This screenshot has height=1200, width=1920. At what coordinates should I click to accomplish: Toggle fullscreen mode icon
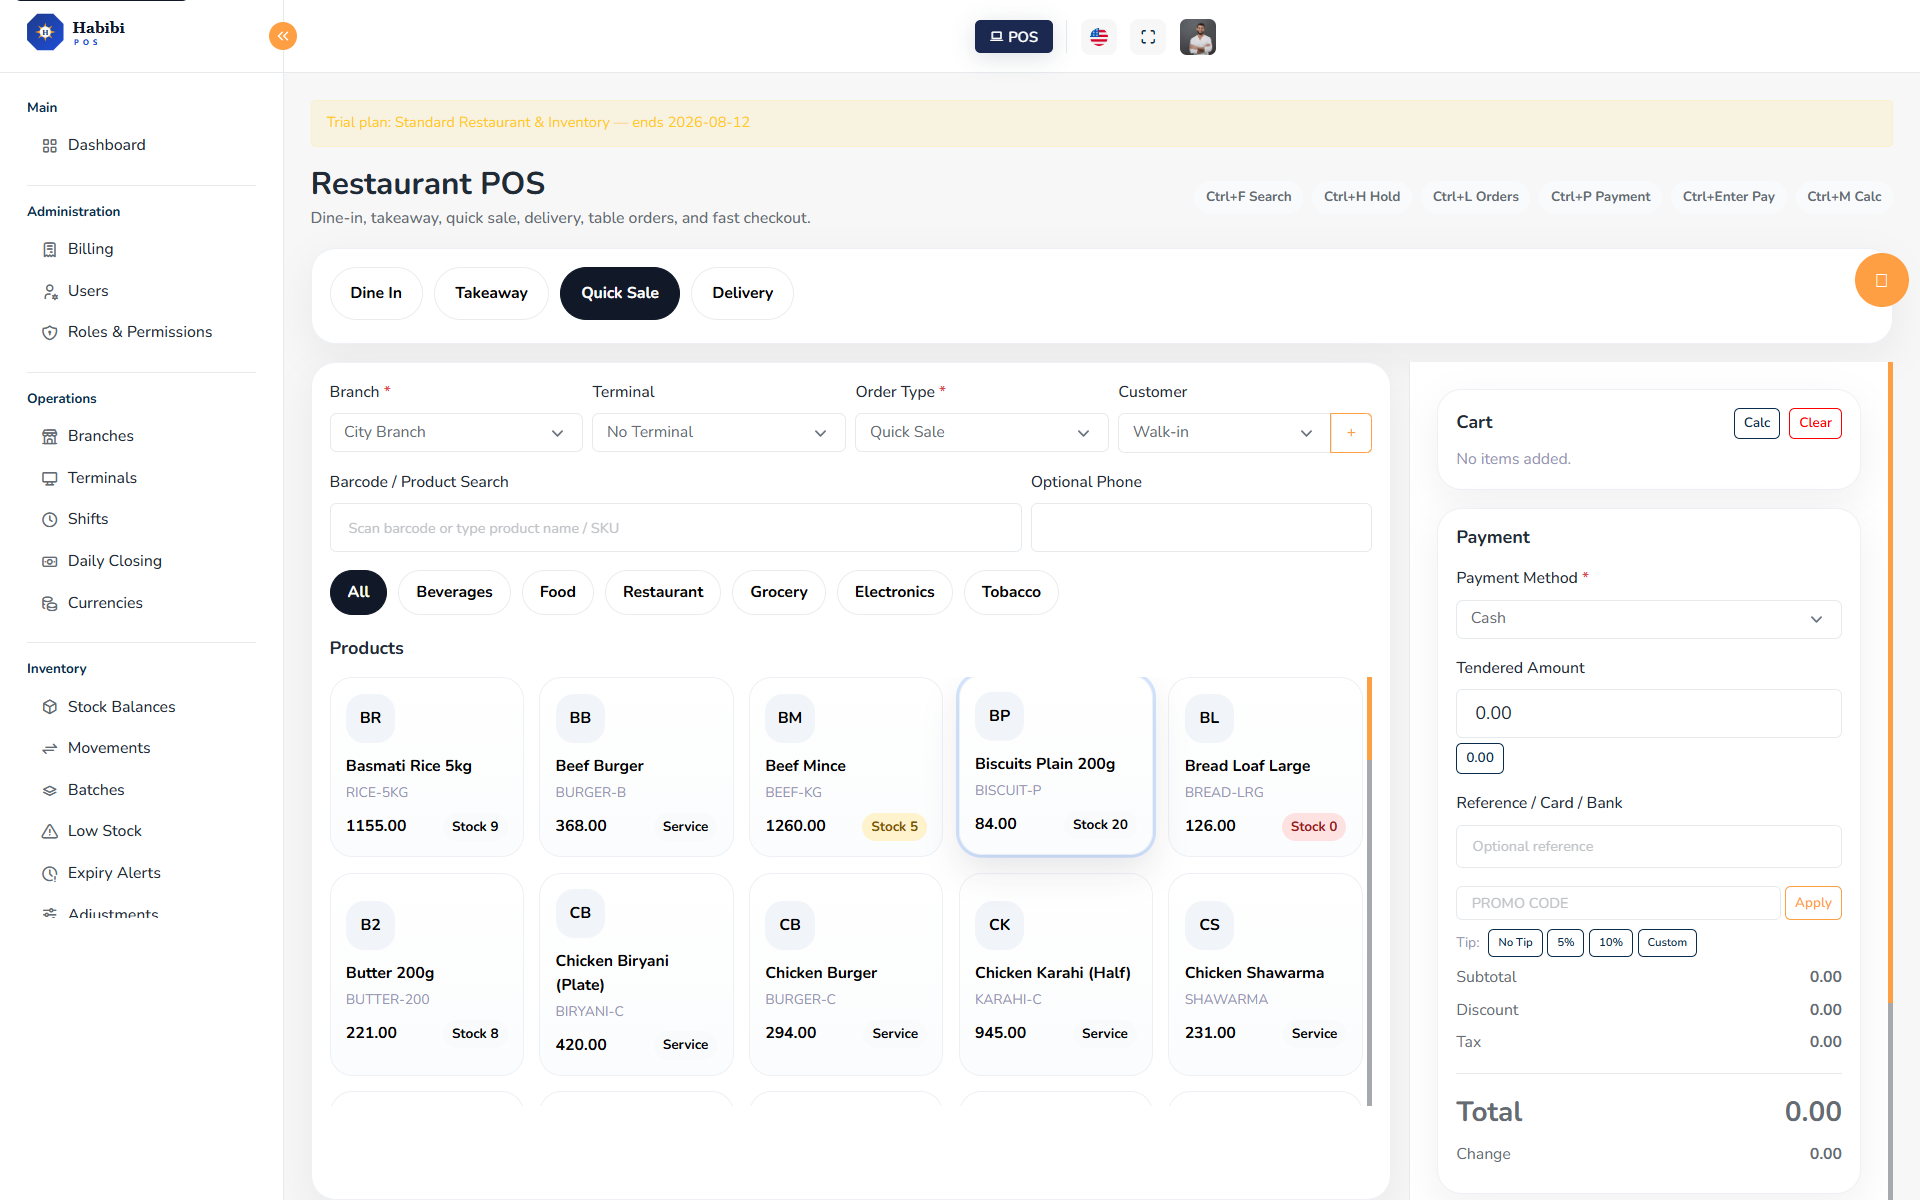point(1148,37)
